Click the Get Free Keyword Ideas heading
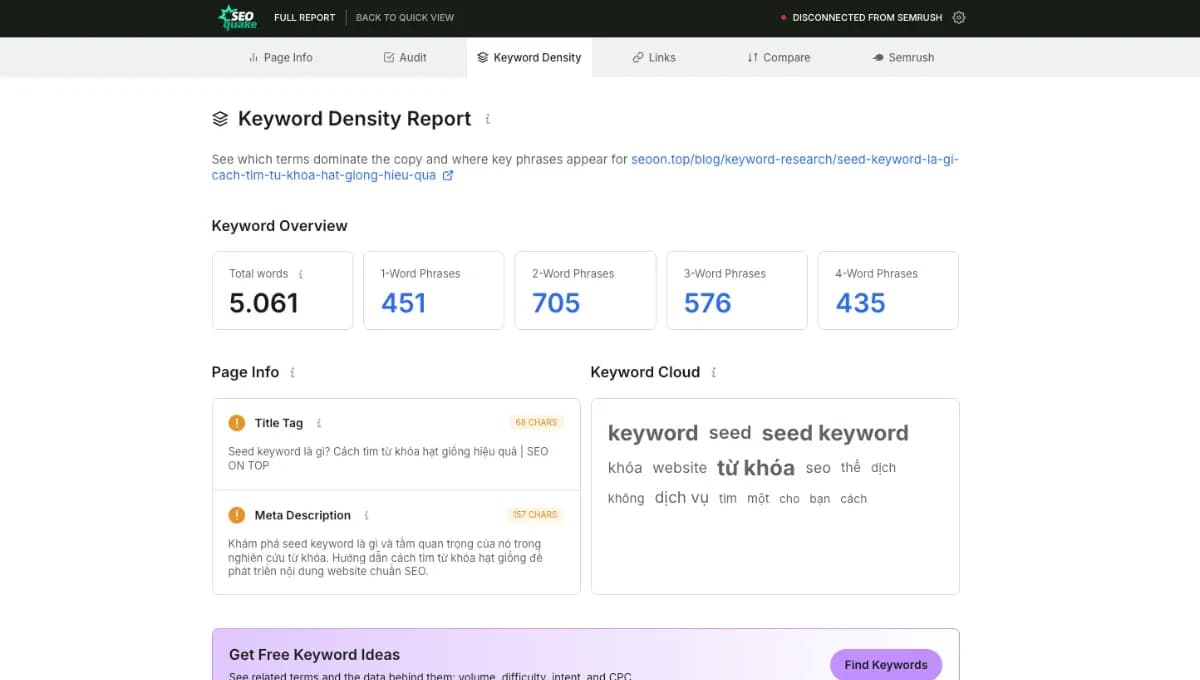 [314, 655]
